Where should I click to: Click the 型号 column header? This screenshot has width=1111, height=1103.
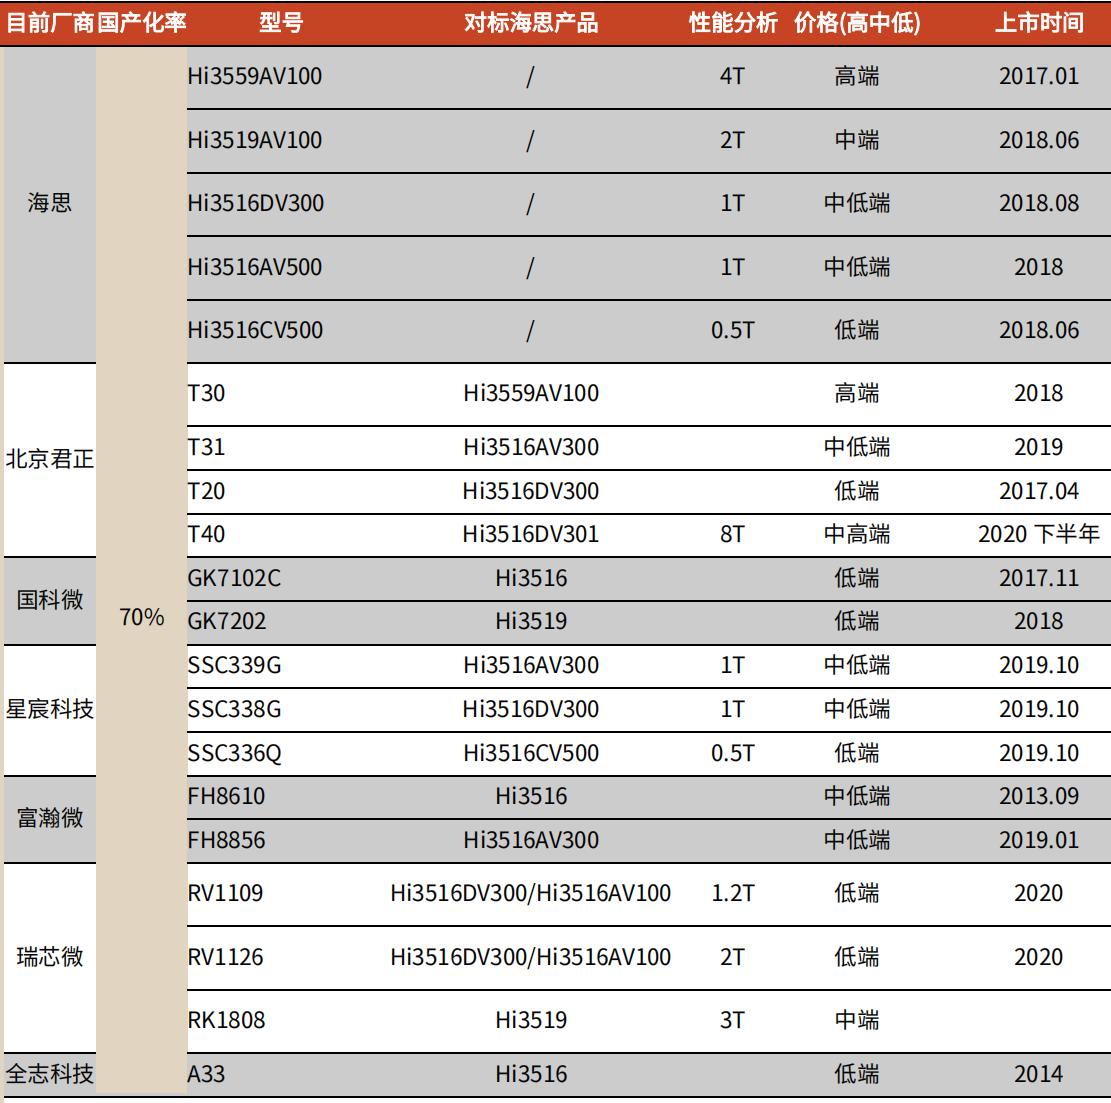(281, 23)
